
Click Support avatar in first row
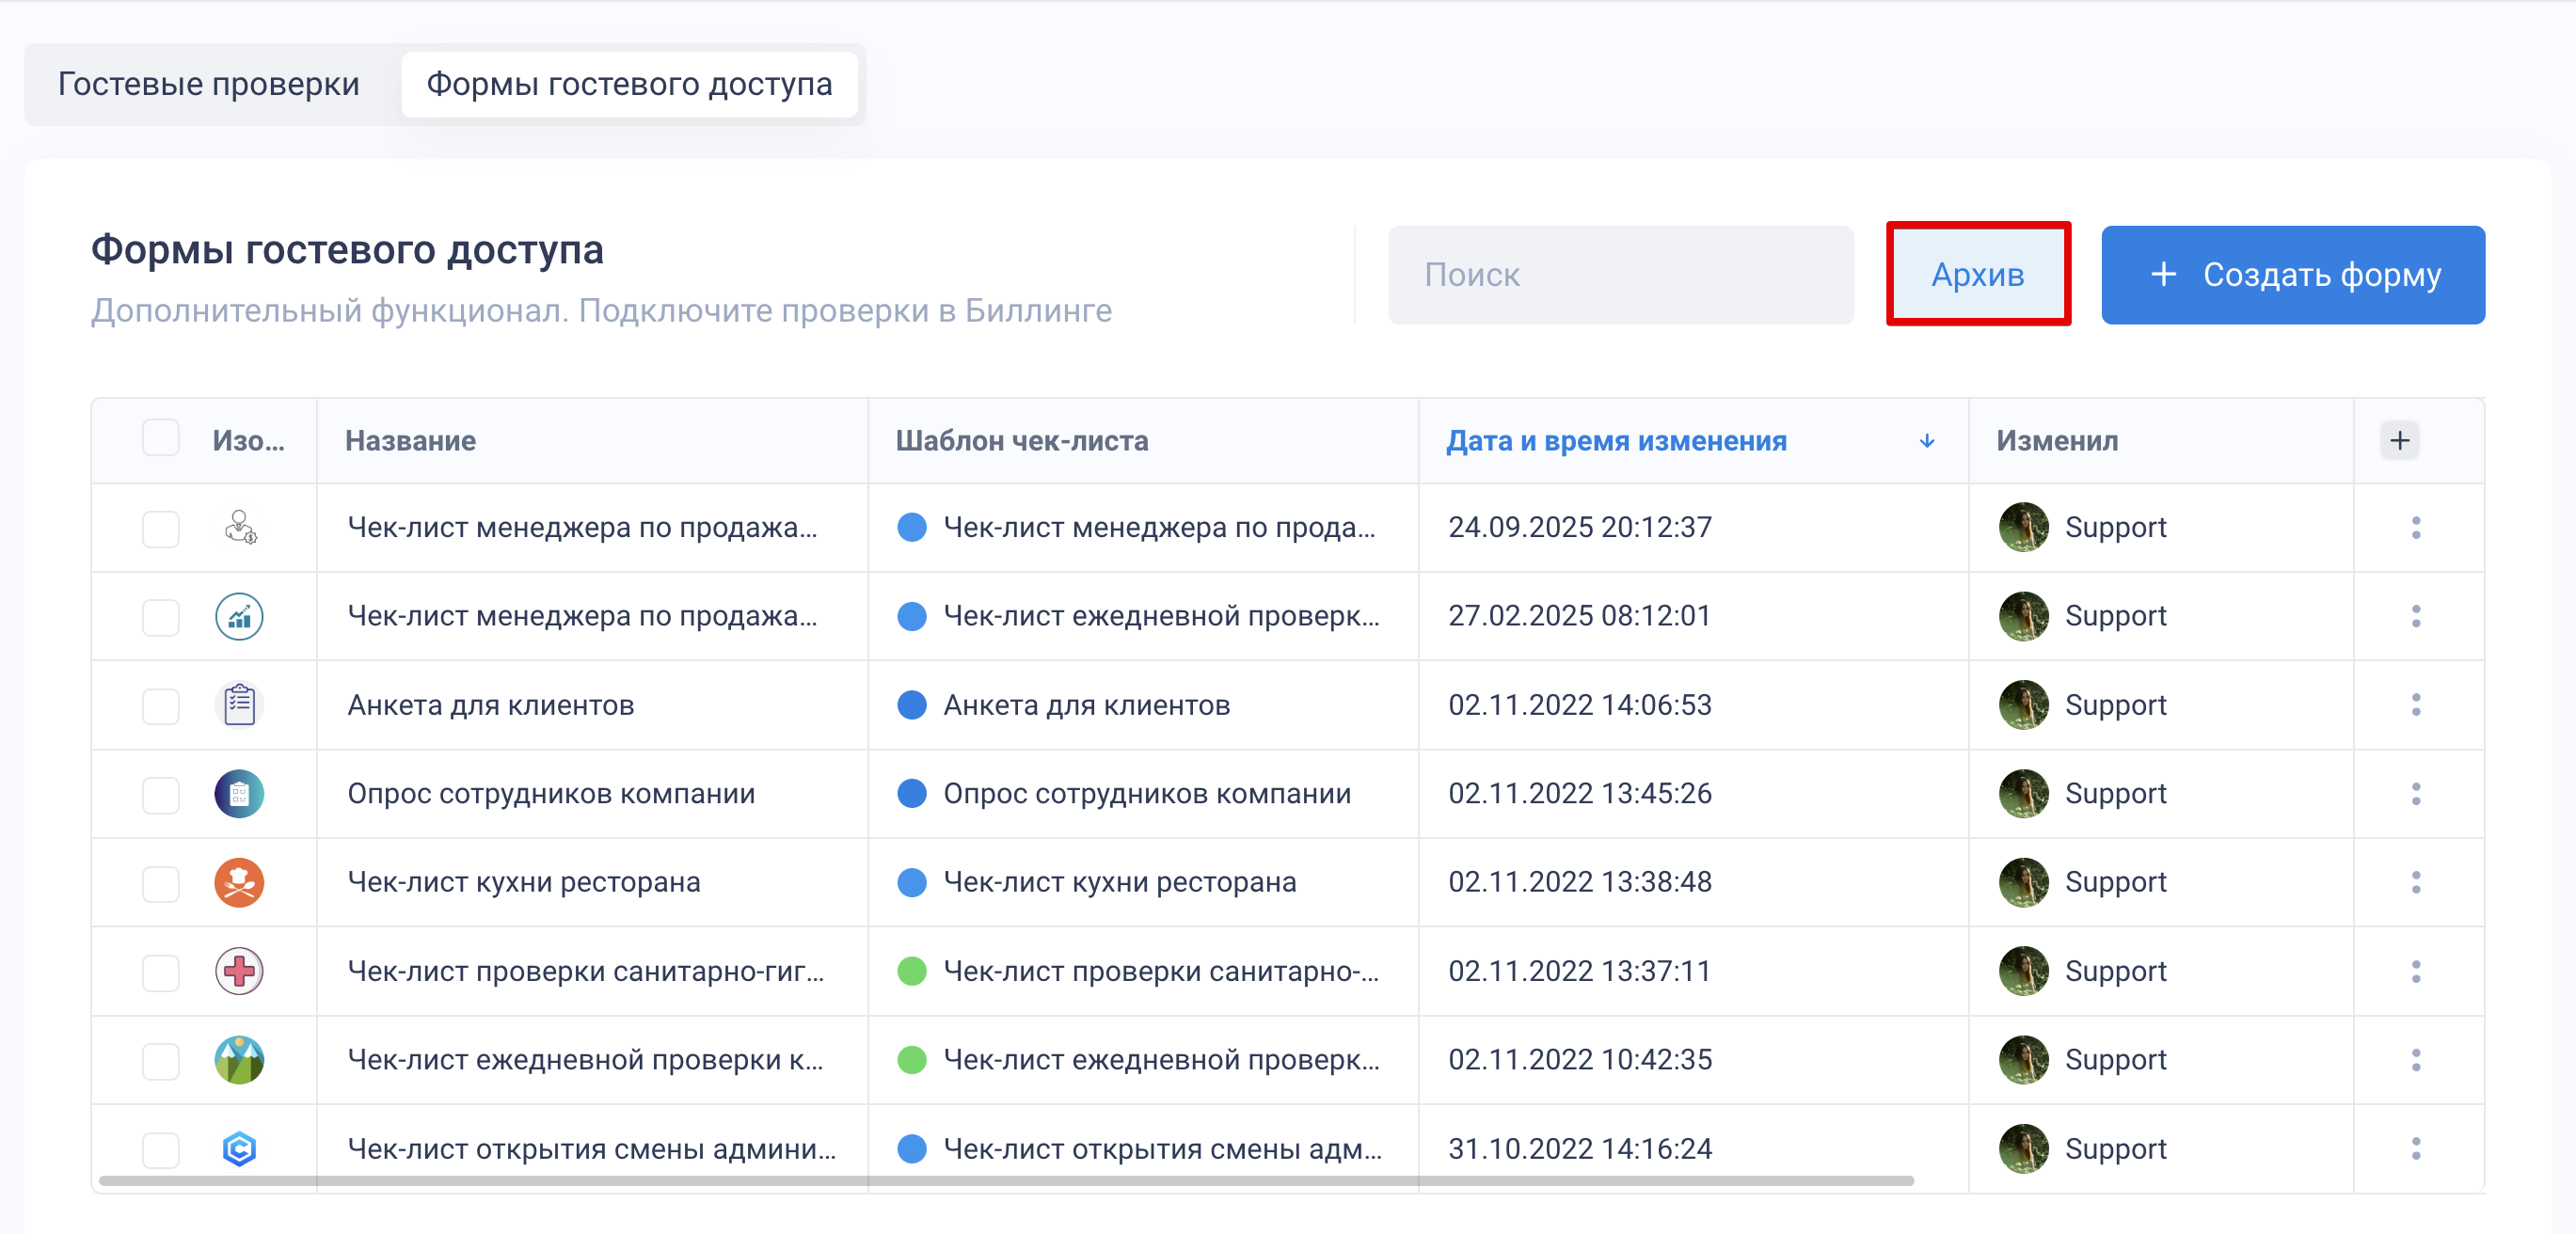[x=2023, y=527]
